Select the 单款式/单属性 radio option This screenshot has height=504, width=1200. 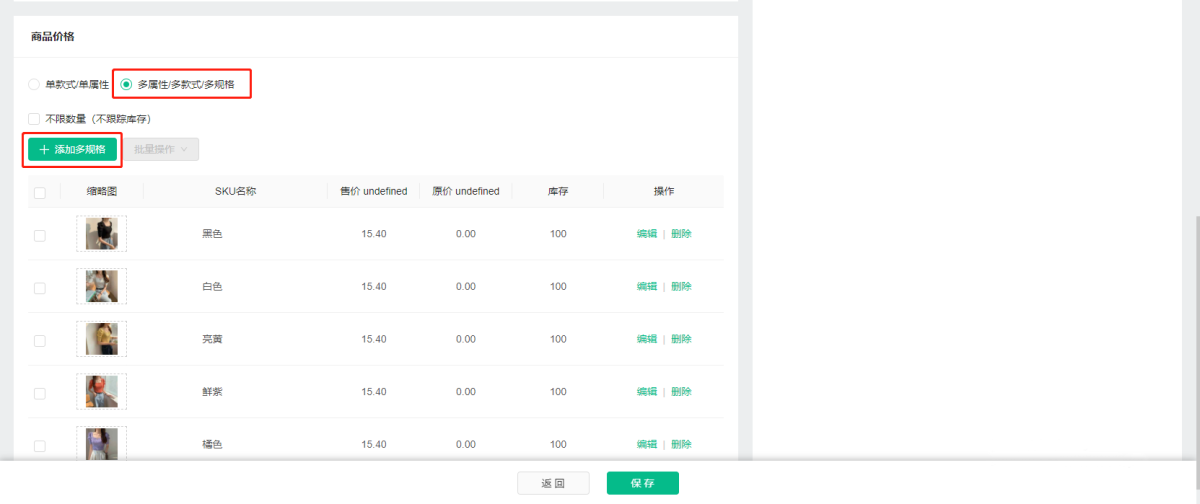point(35,85)
